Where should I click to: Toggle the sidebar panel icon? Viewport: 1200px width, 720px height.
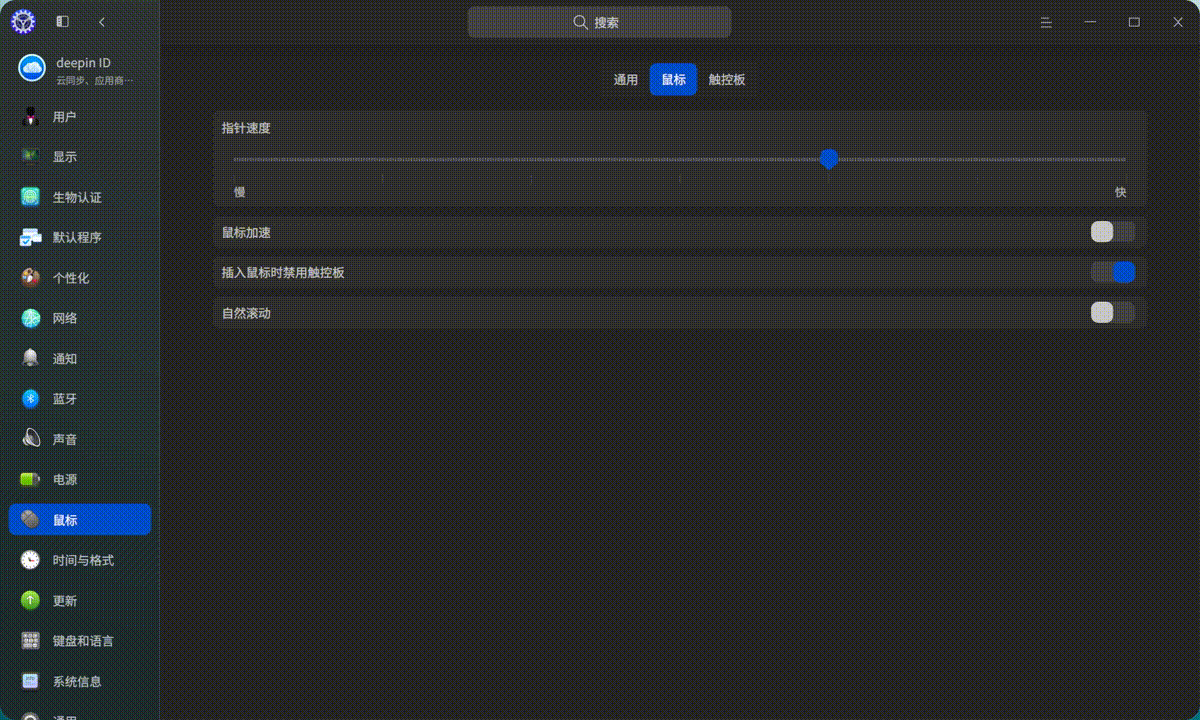63,22
